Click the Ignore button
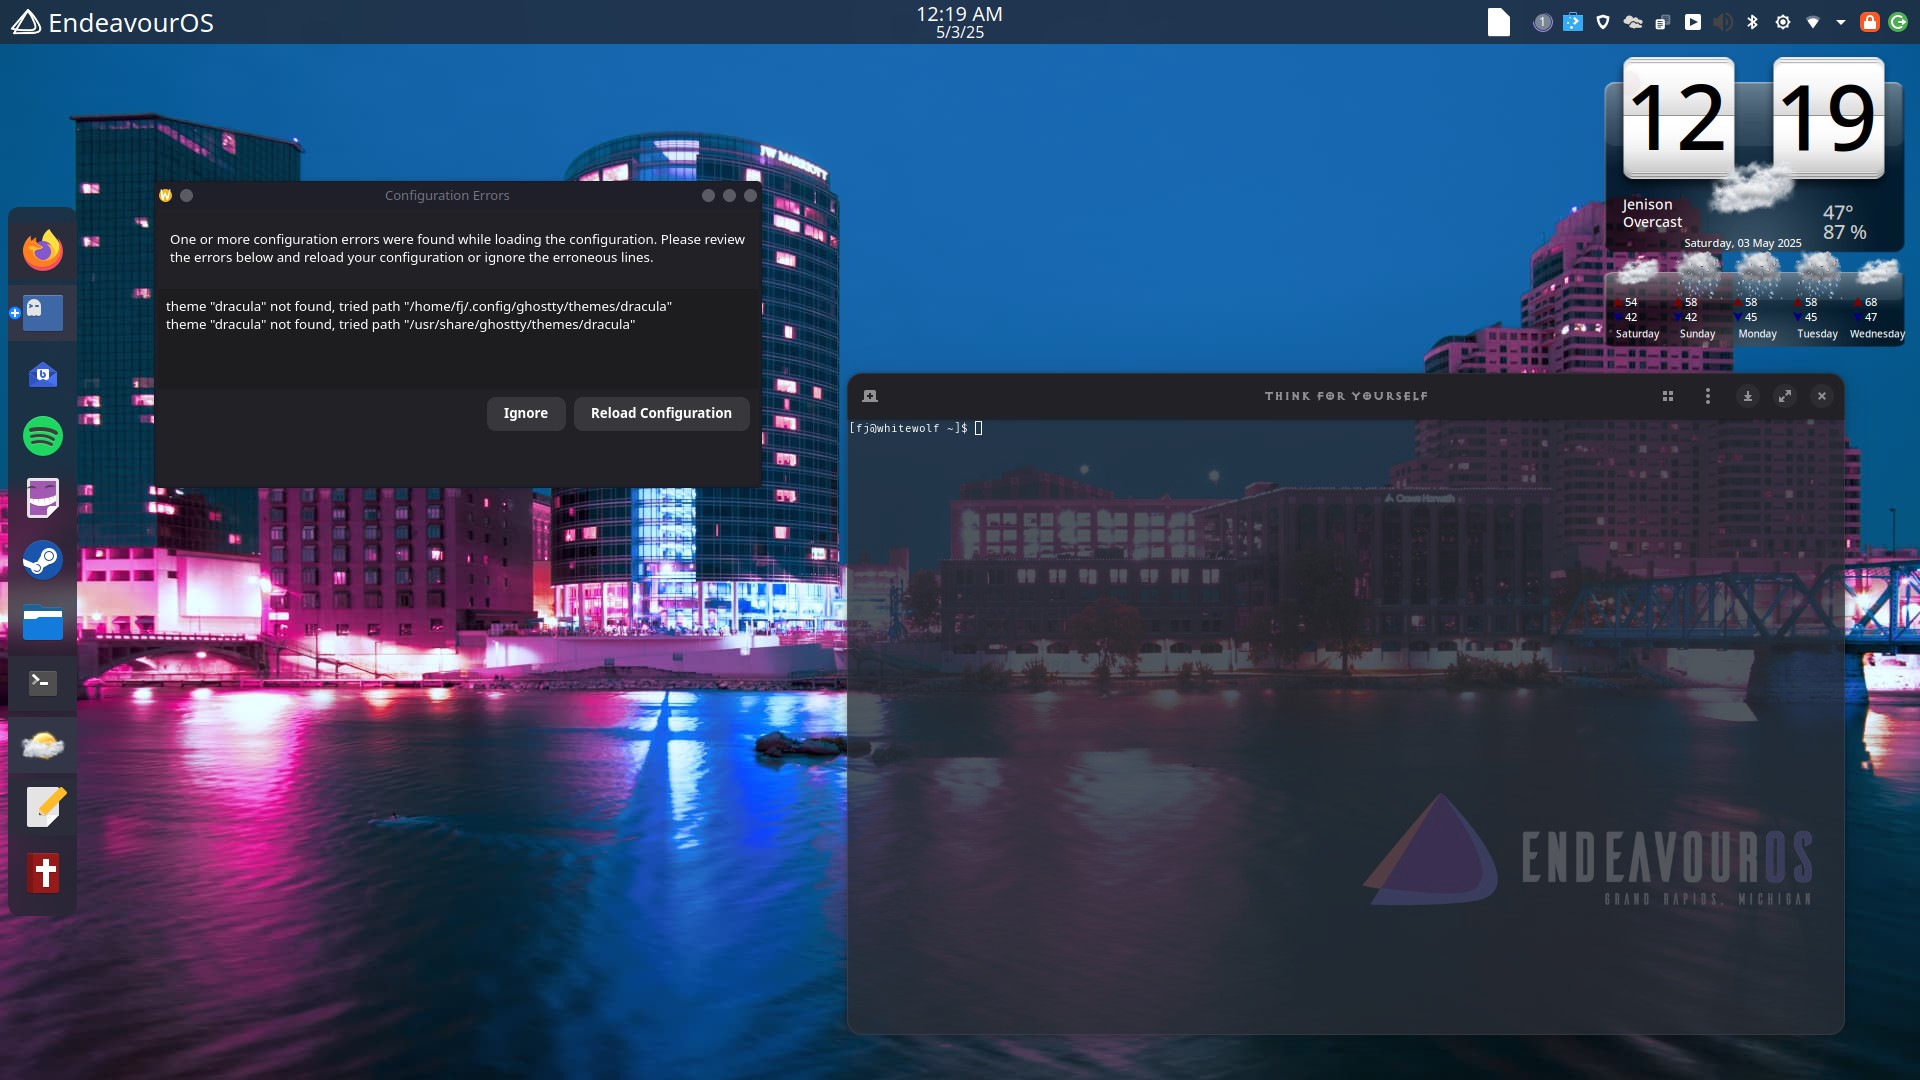 point(525,413)
